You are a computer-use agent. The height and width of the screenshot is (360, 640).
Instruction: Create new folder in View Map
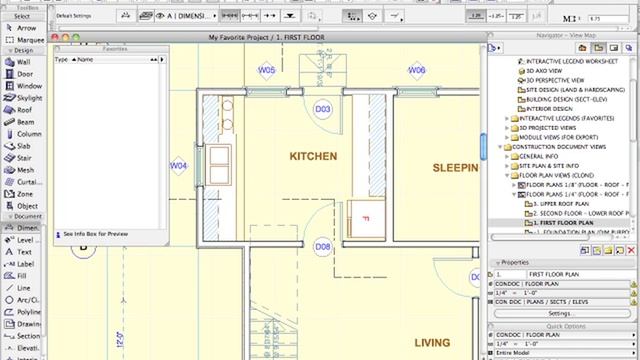point(608,250)
